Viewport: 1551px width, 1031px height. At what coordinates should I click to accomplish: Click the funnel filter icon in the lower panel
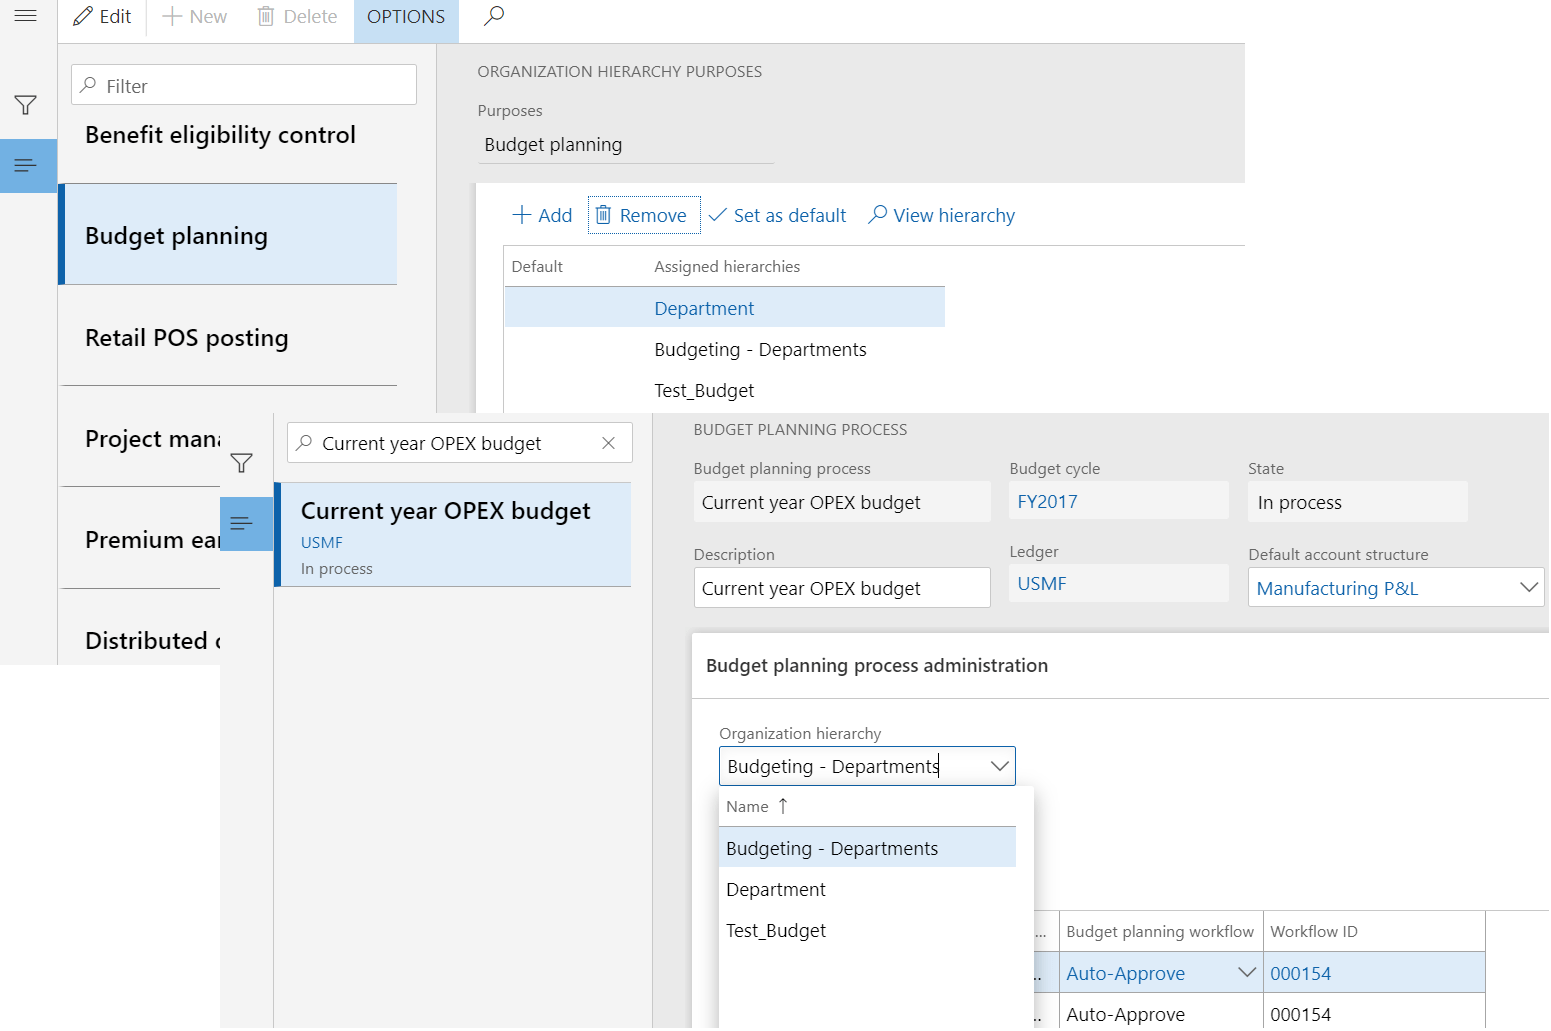click(x=241, y=463)
